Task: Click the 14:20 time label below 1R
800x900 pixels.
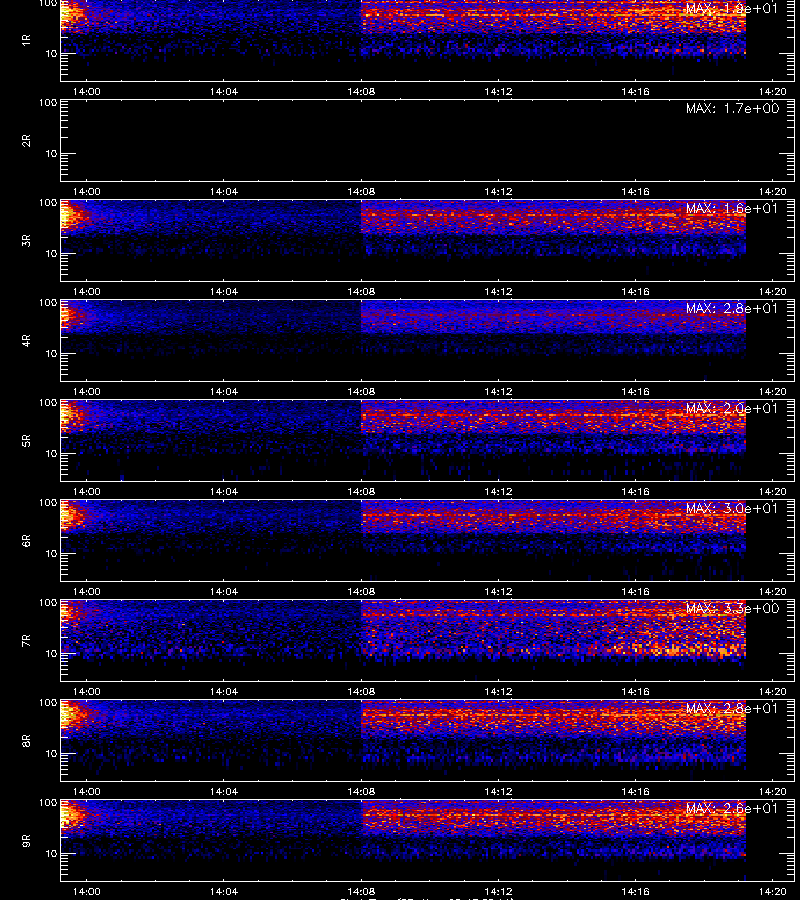Action: coord(772,92)
